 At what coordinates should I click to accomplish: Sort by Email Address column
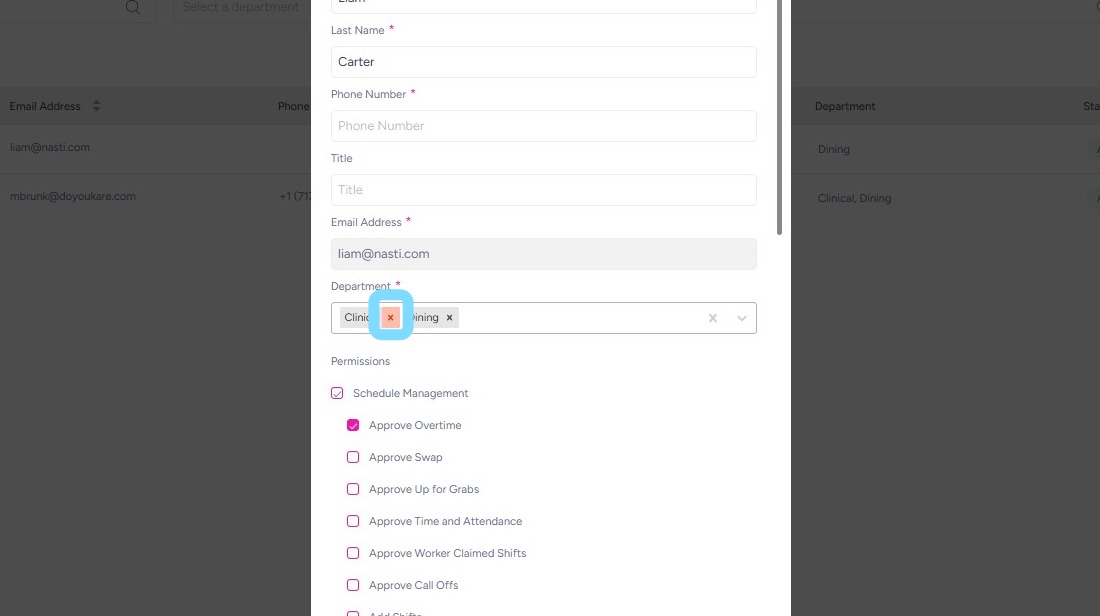coord(97,106)
